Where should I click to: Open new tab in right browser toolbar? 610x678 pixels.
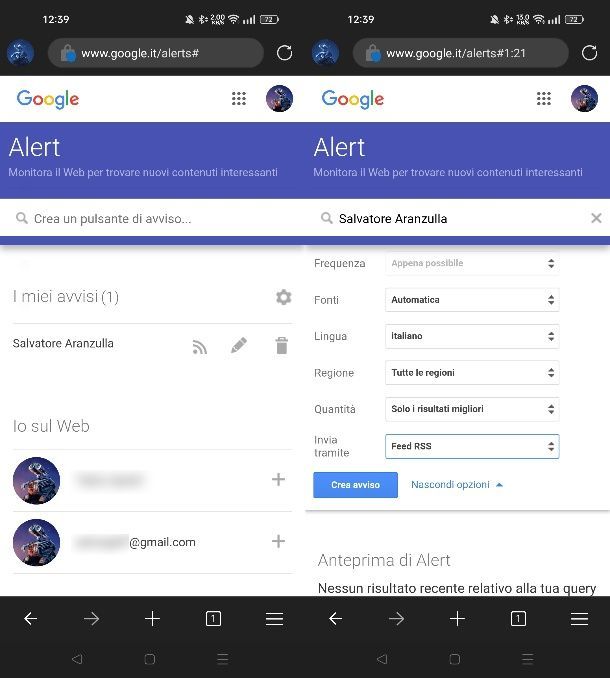click(x=457, y=619)
